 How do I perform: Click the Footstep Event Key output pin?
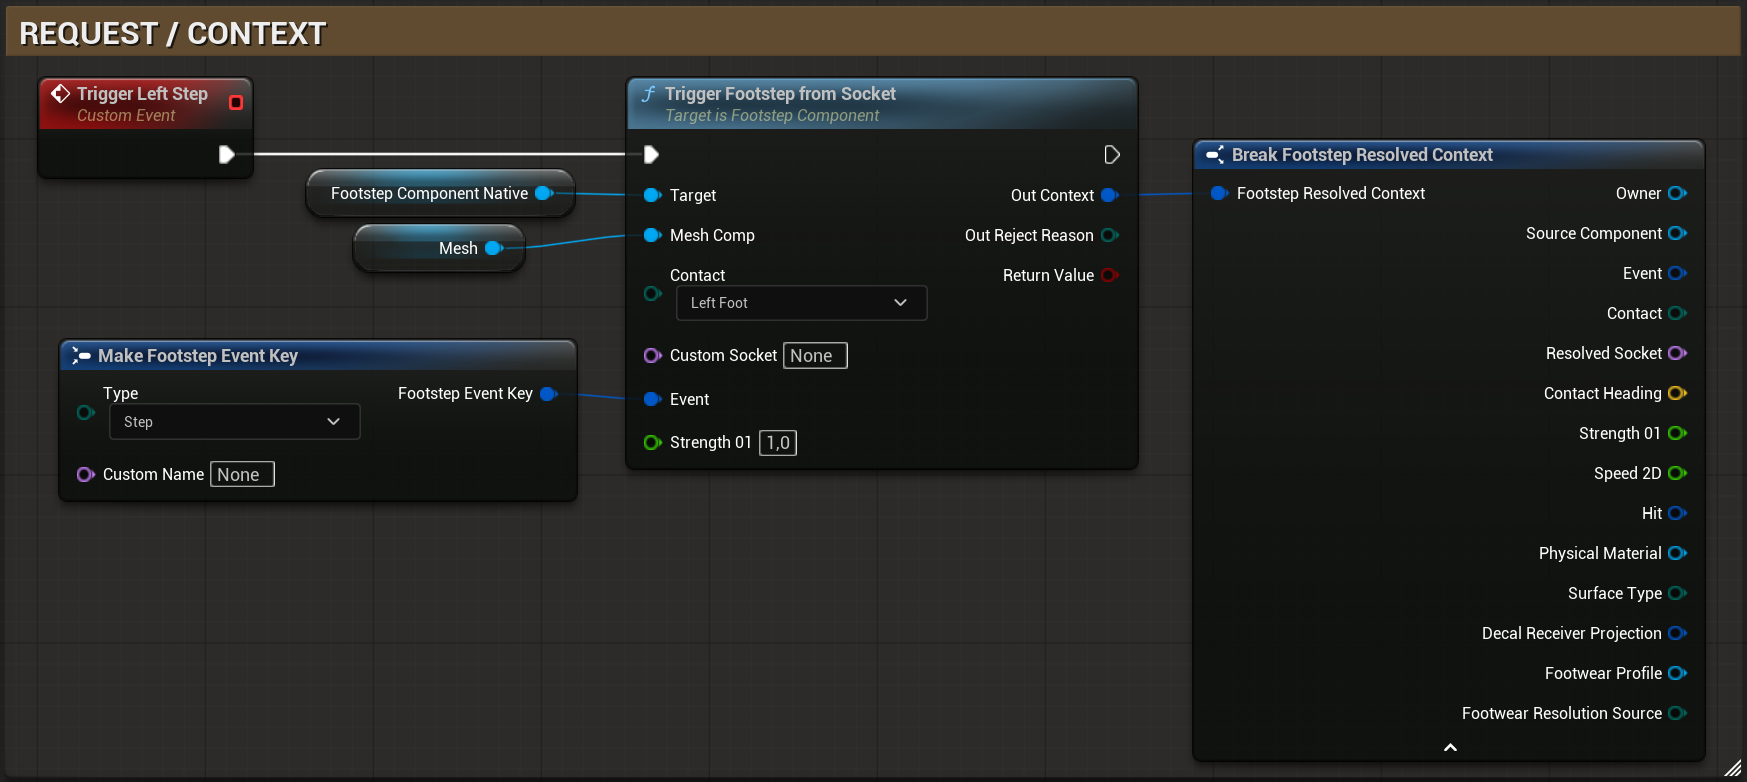549,393
